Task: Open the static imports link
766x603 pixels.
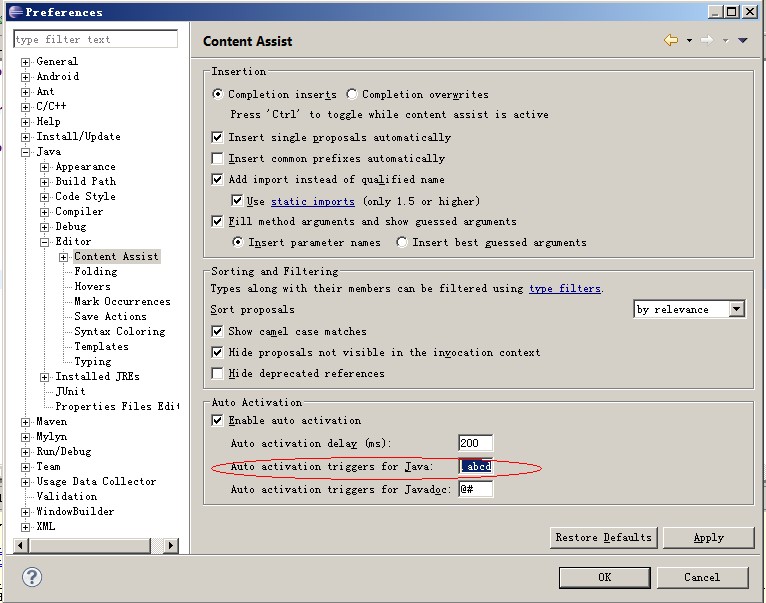Action: 313,201
